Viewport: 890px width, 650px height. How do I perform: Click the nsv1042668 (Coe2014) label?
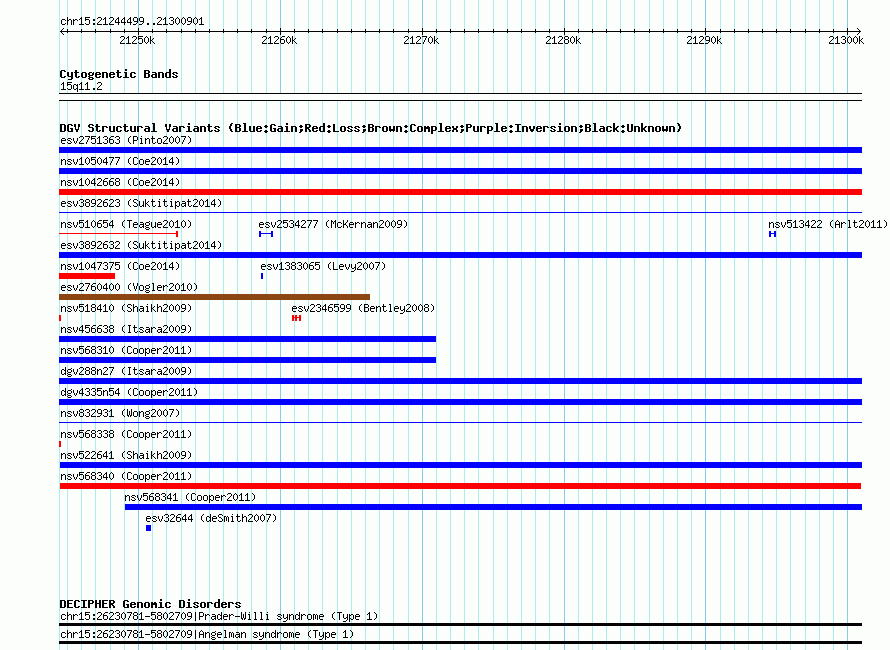[120, 182]
